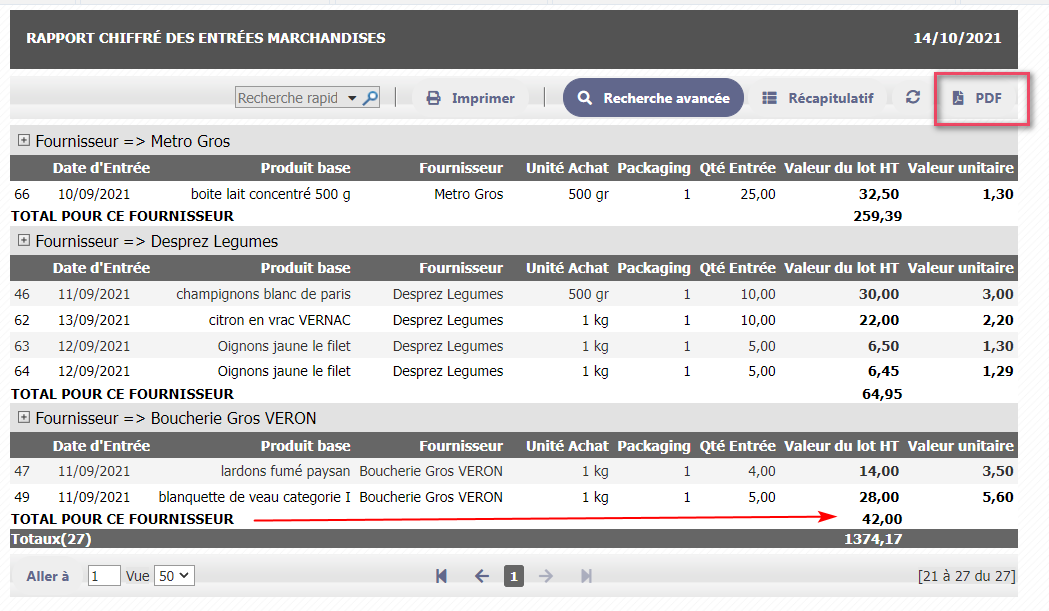This screenshot has width=1049, height=611.
Task: Sort Boucherie VERON table by Fournisseur column
Action: [x=461, y=446]
